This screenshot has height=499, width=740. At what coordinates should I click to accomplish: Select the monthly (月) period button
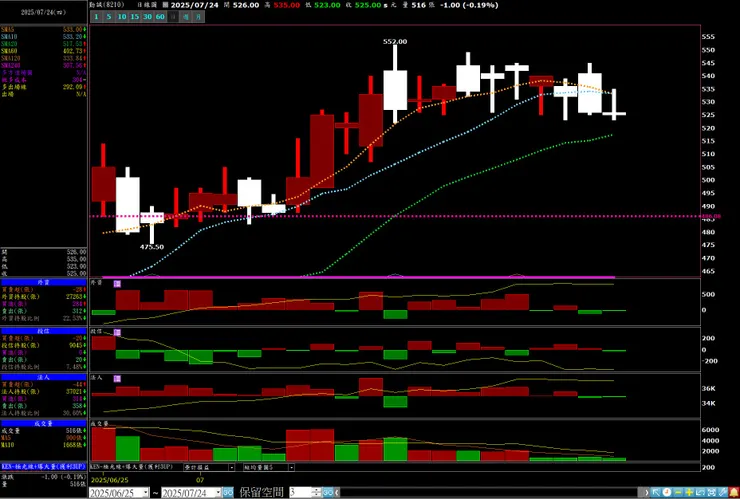pyautogui.click(x=199, y=17)
